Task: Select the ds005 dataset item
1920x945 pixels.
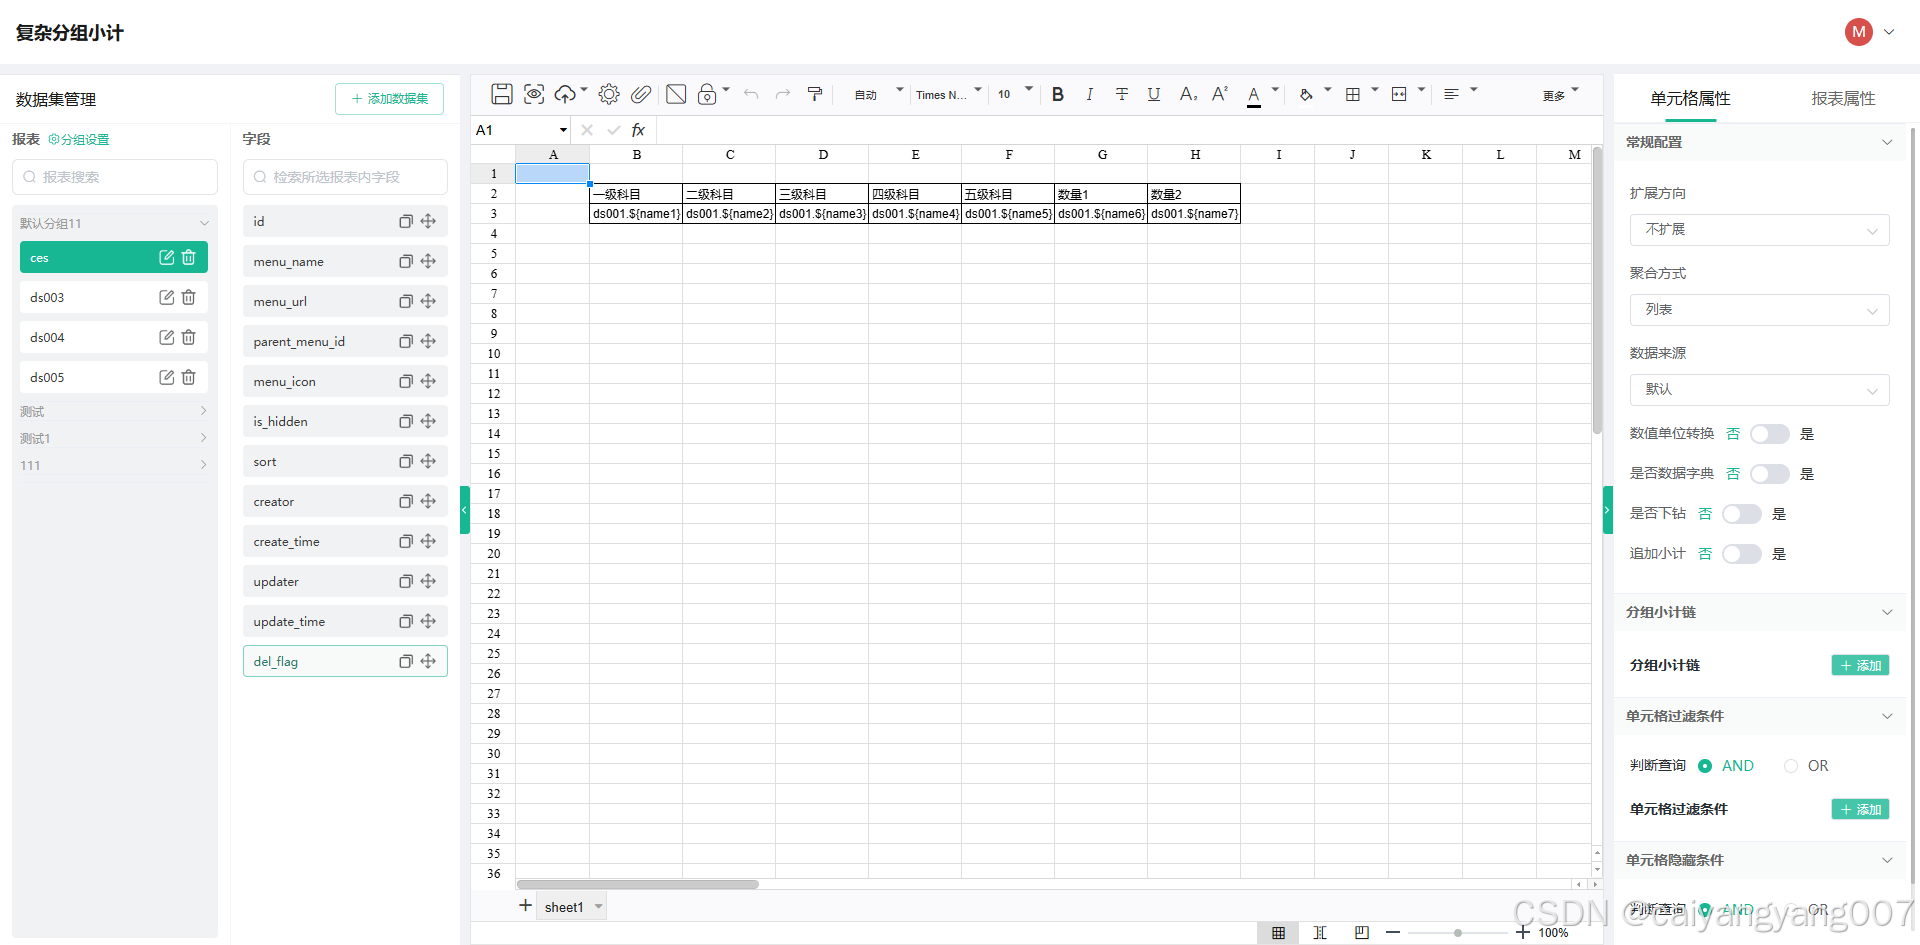Action: coord(113,377)
